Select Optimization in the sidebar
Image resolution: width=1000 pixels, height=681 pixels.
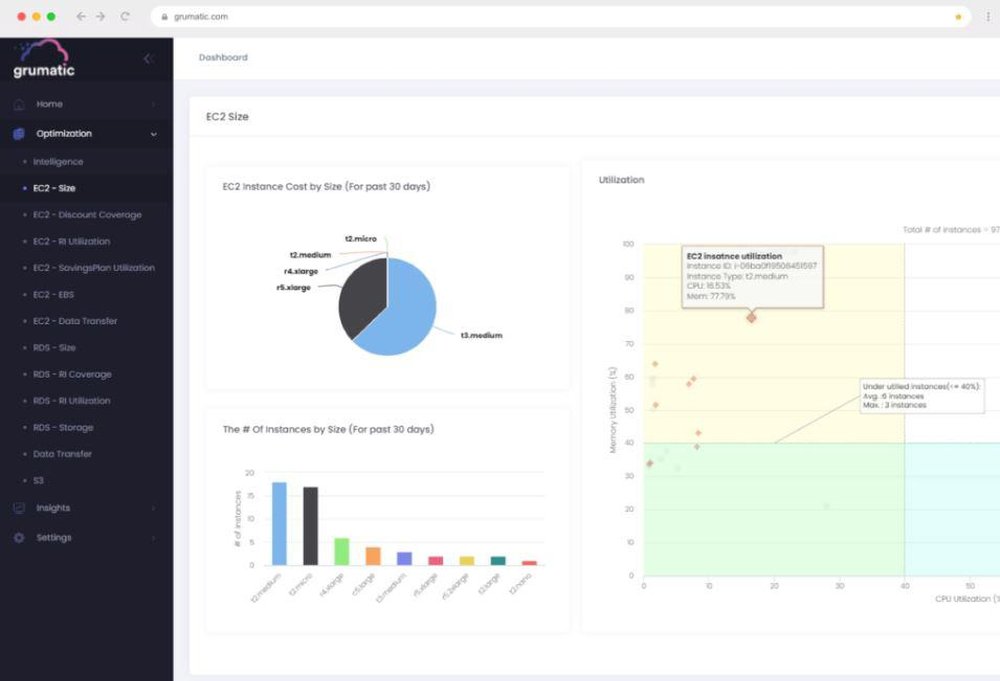pyautogui.click(x=86, y=133)
